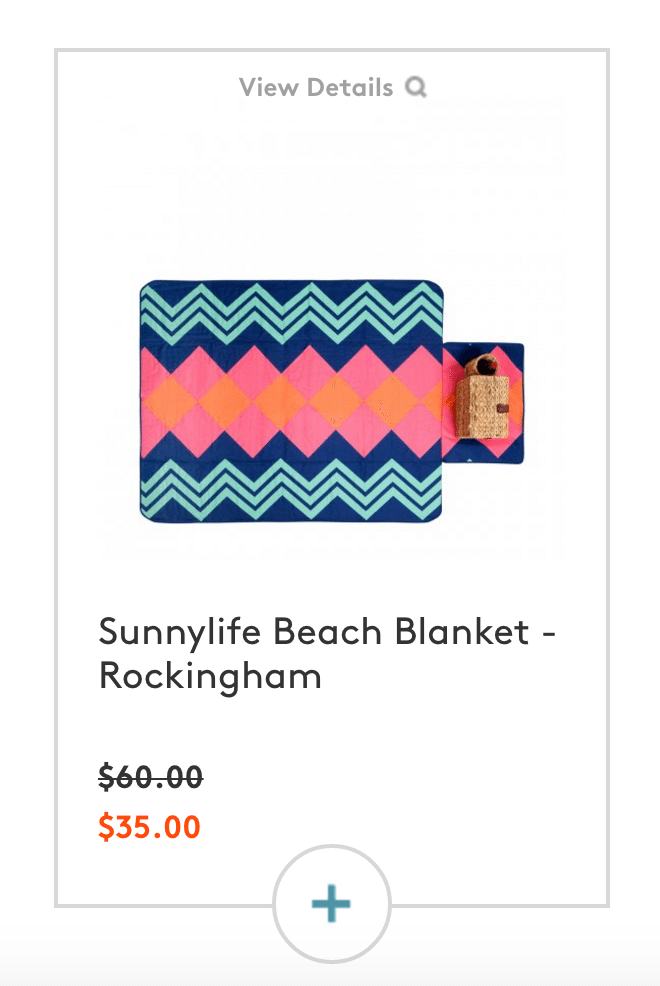Click the Sunnylife brand name text
This screenshot has width=660, height=986.
pyautogui.click(x=179, y=632)
